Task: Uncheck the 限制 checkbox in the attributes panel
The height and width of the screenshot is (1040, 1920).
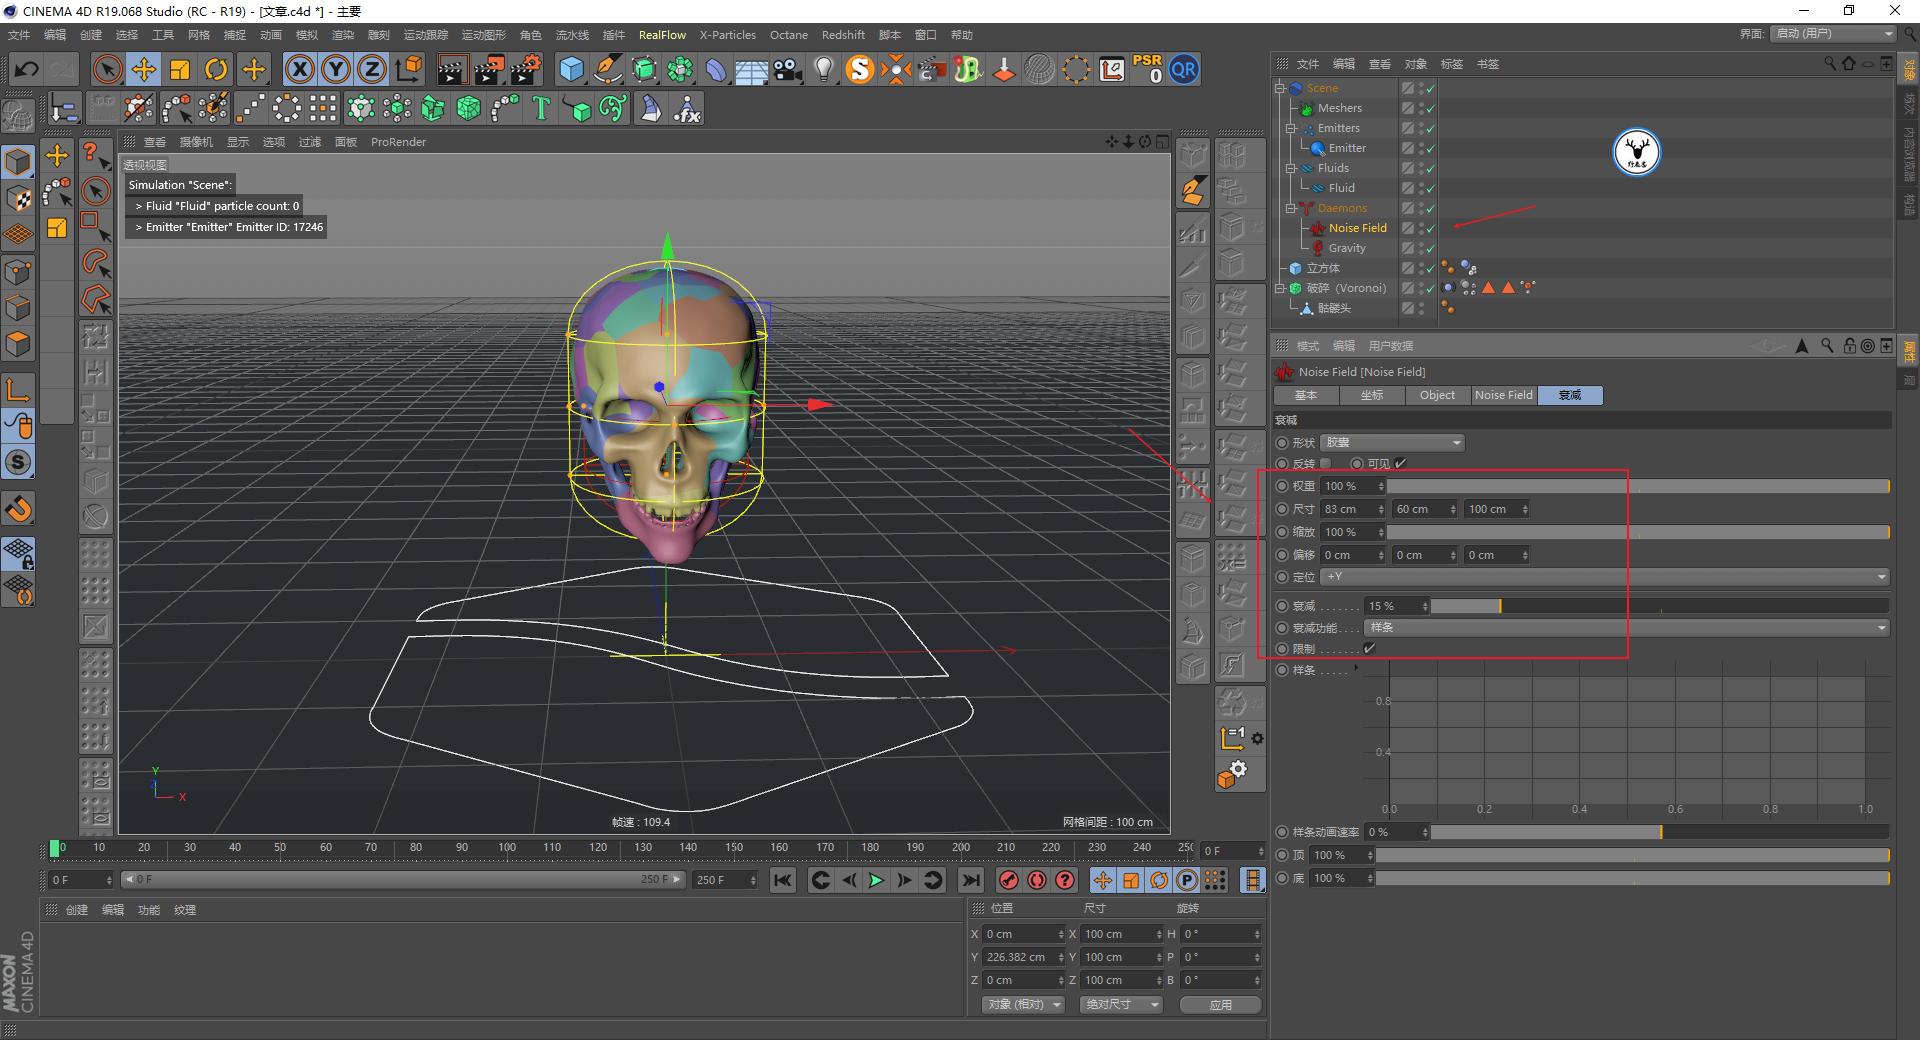Action: click(1369, 648)
